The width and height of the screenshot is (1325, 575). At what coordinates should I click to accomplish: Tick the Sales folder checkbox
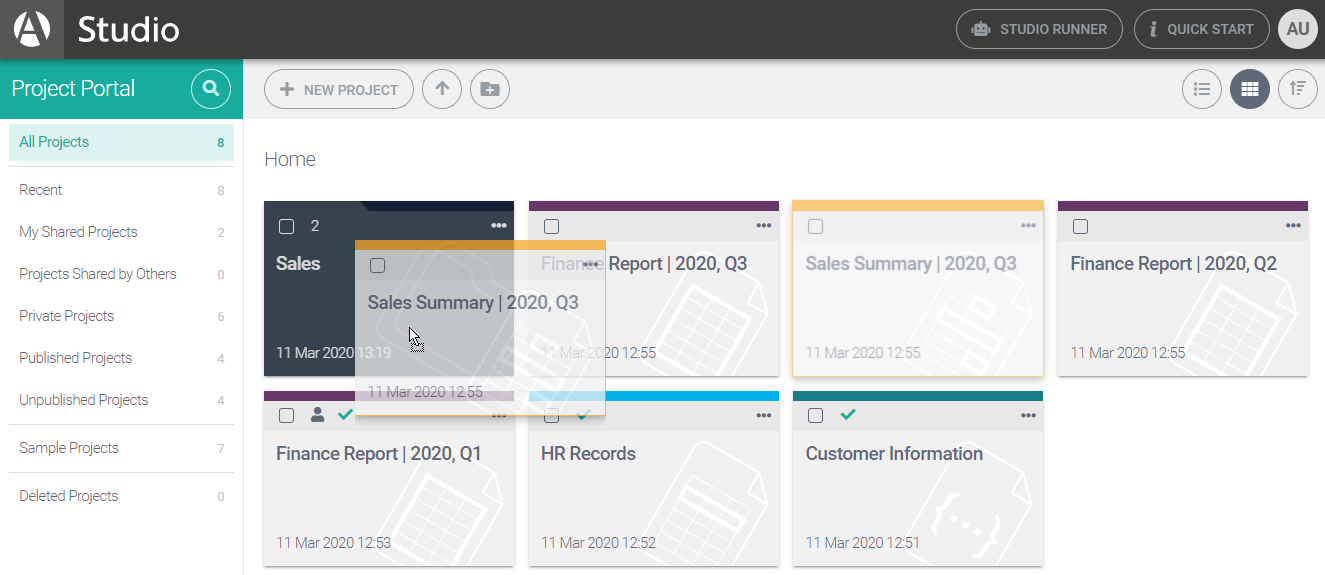pyautogui.click(x=286, y=226)
